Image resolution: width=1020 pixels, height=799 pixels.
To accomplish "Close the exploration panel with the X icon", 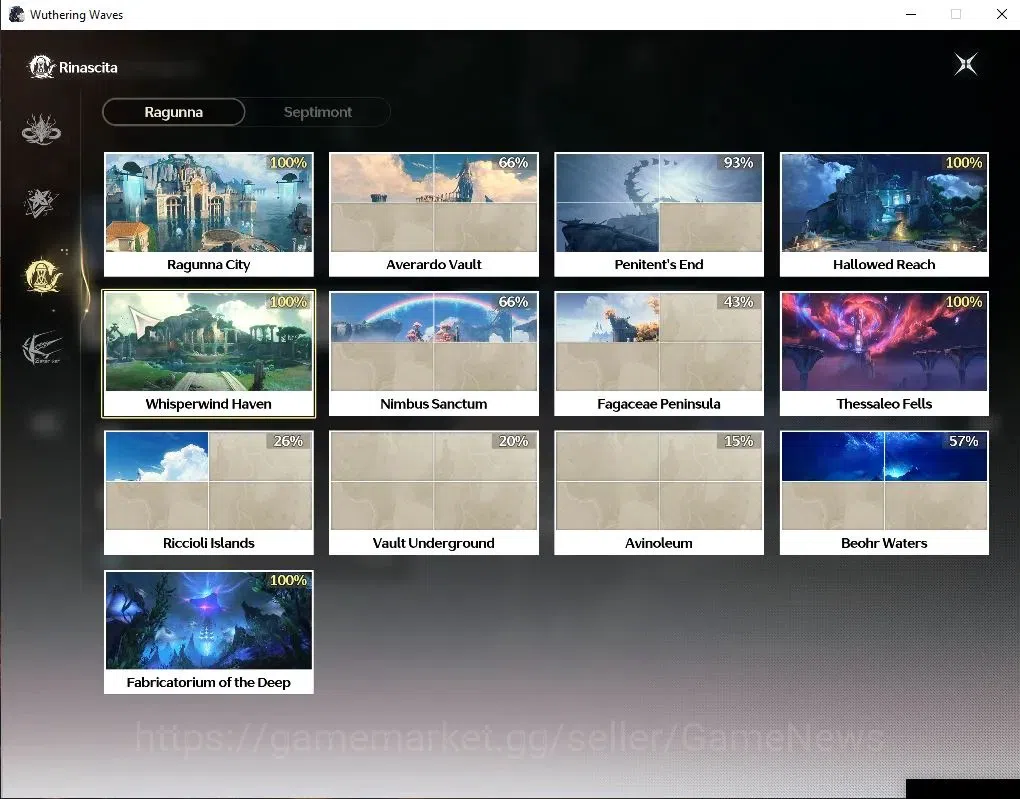I will click(966, 64).
